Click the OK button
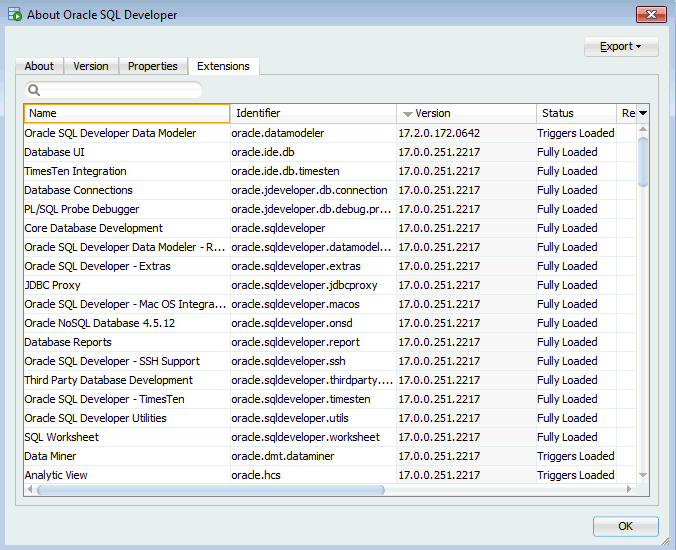This screenshot has height=550, width=676. point(626,526)
